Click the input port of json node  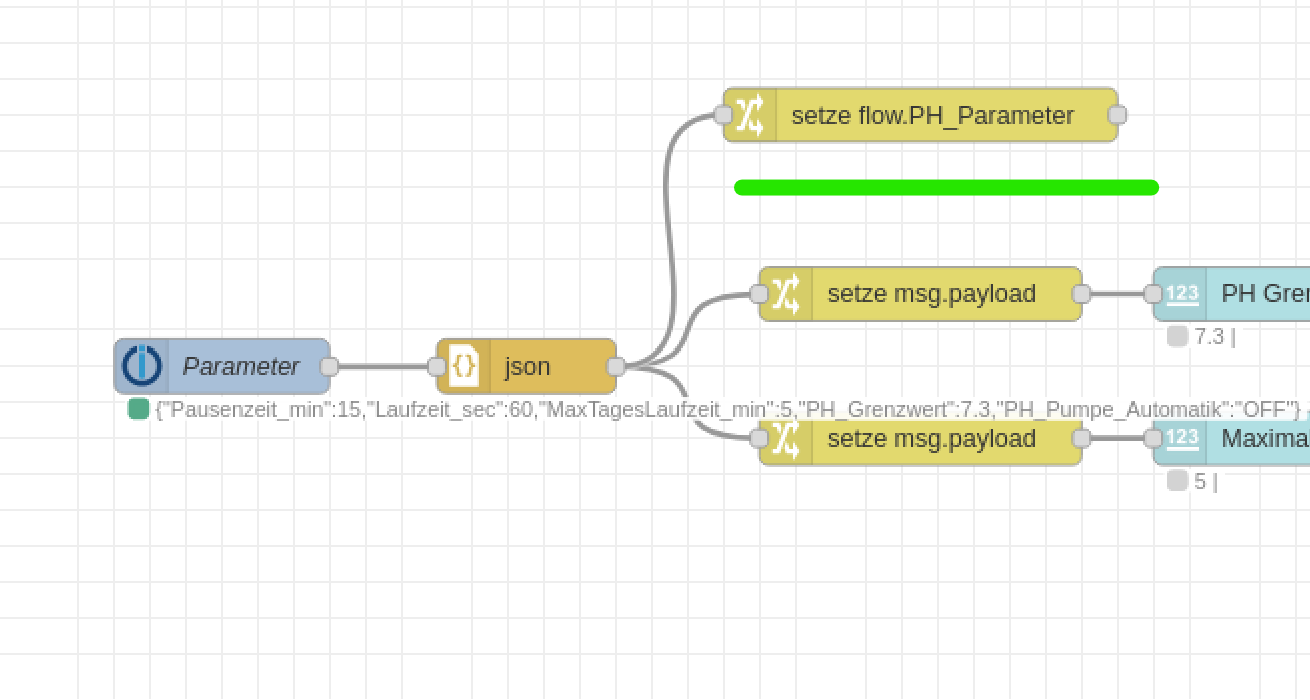coord(437,367)
